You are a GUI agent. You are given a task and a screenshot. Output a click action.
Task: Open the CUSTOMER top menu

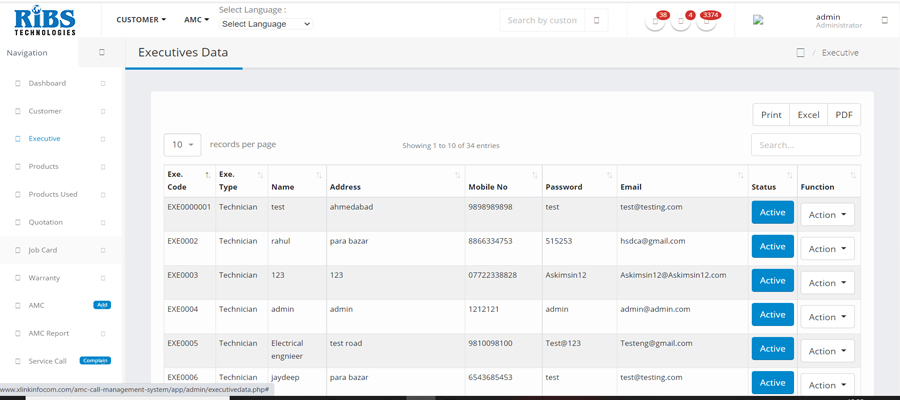coord(141,20)
